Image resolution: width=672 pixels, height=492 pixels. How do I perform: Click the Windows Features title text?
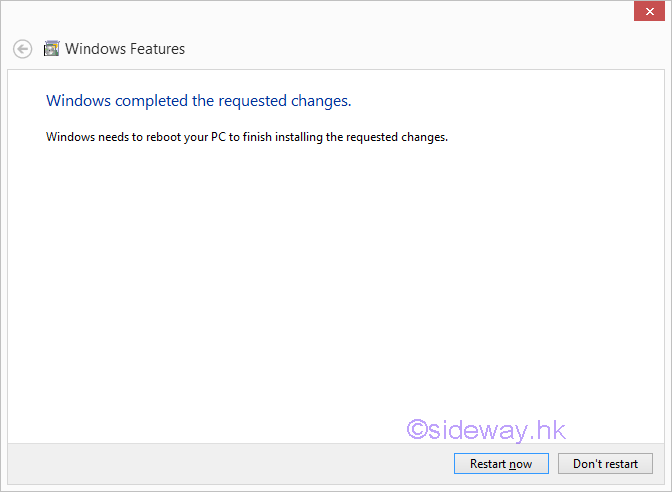coord(125,48)
